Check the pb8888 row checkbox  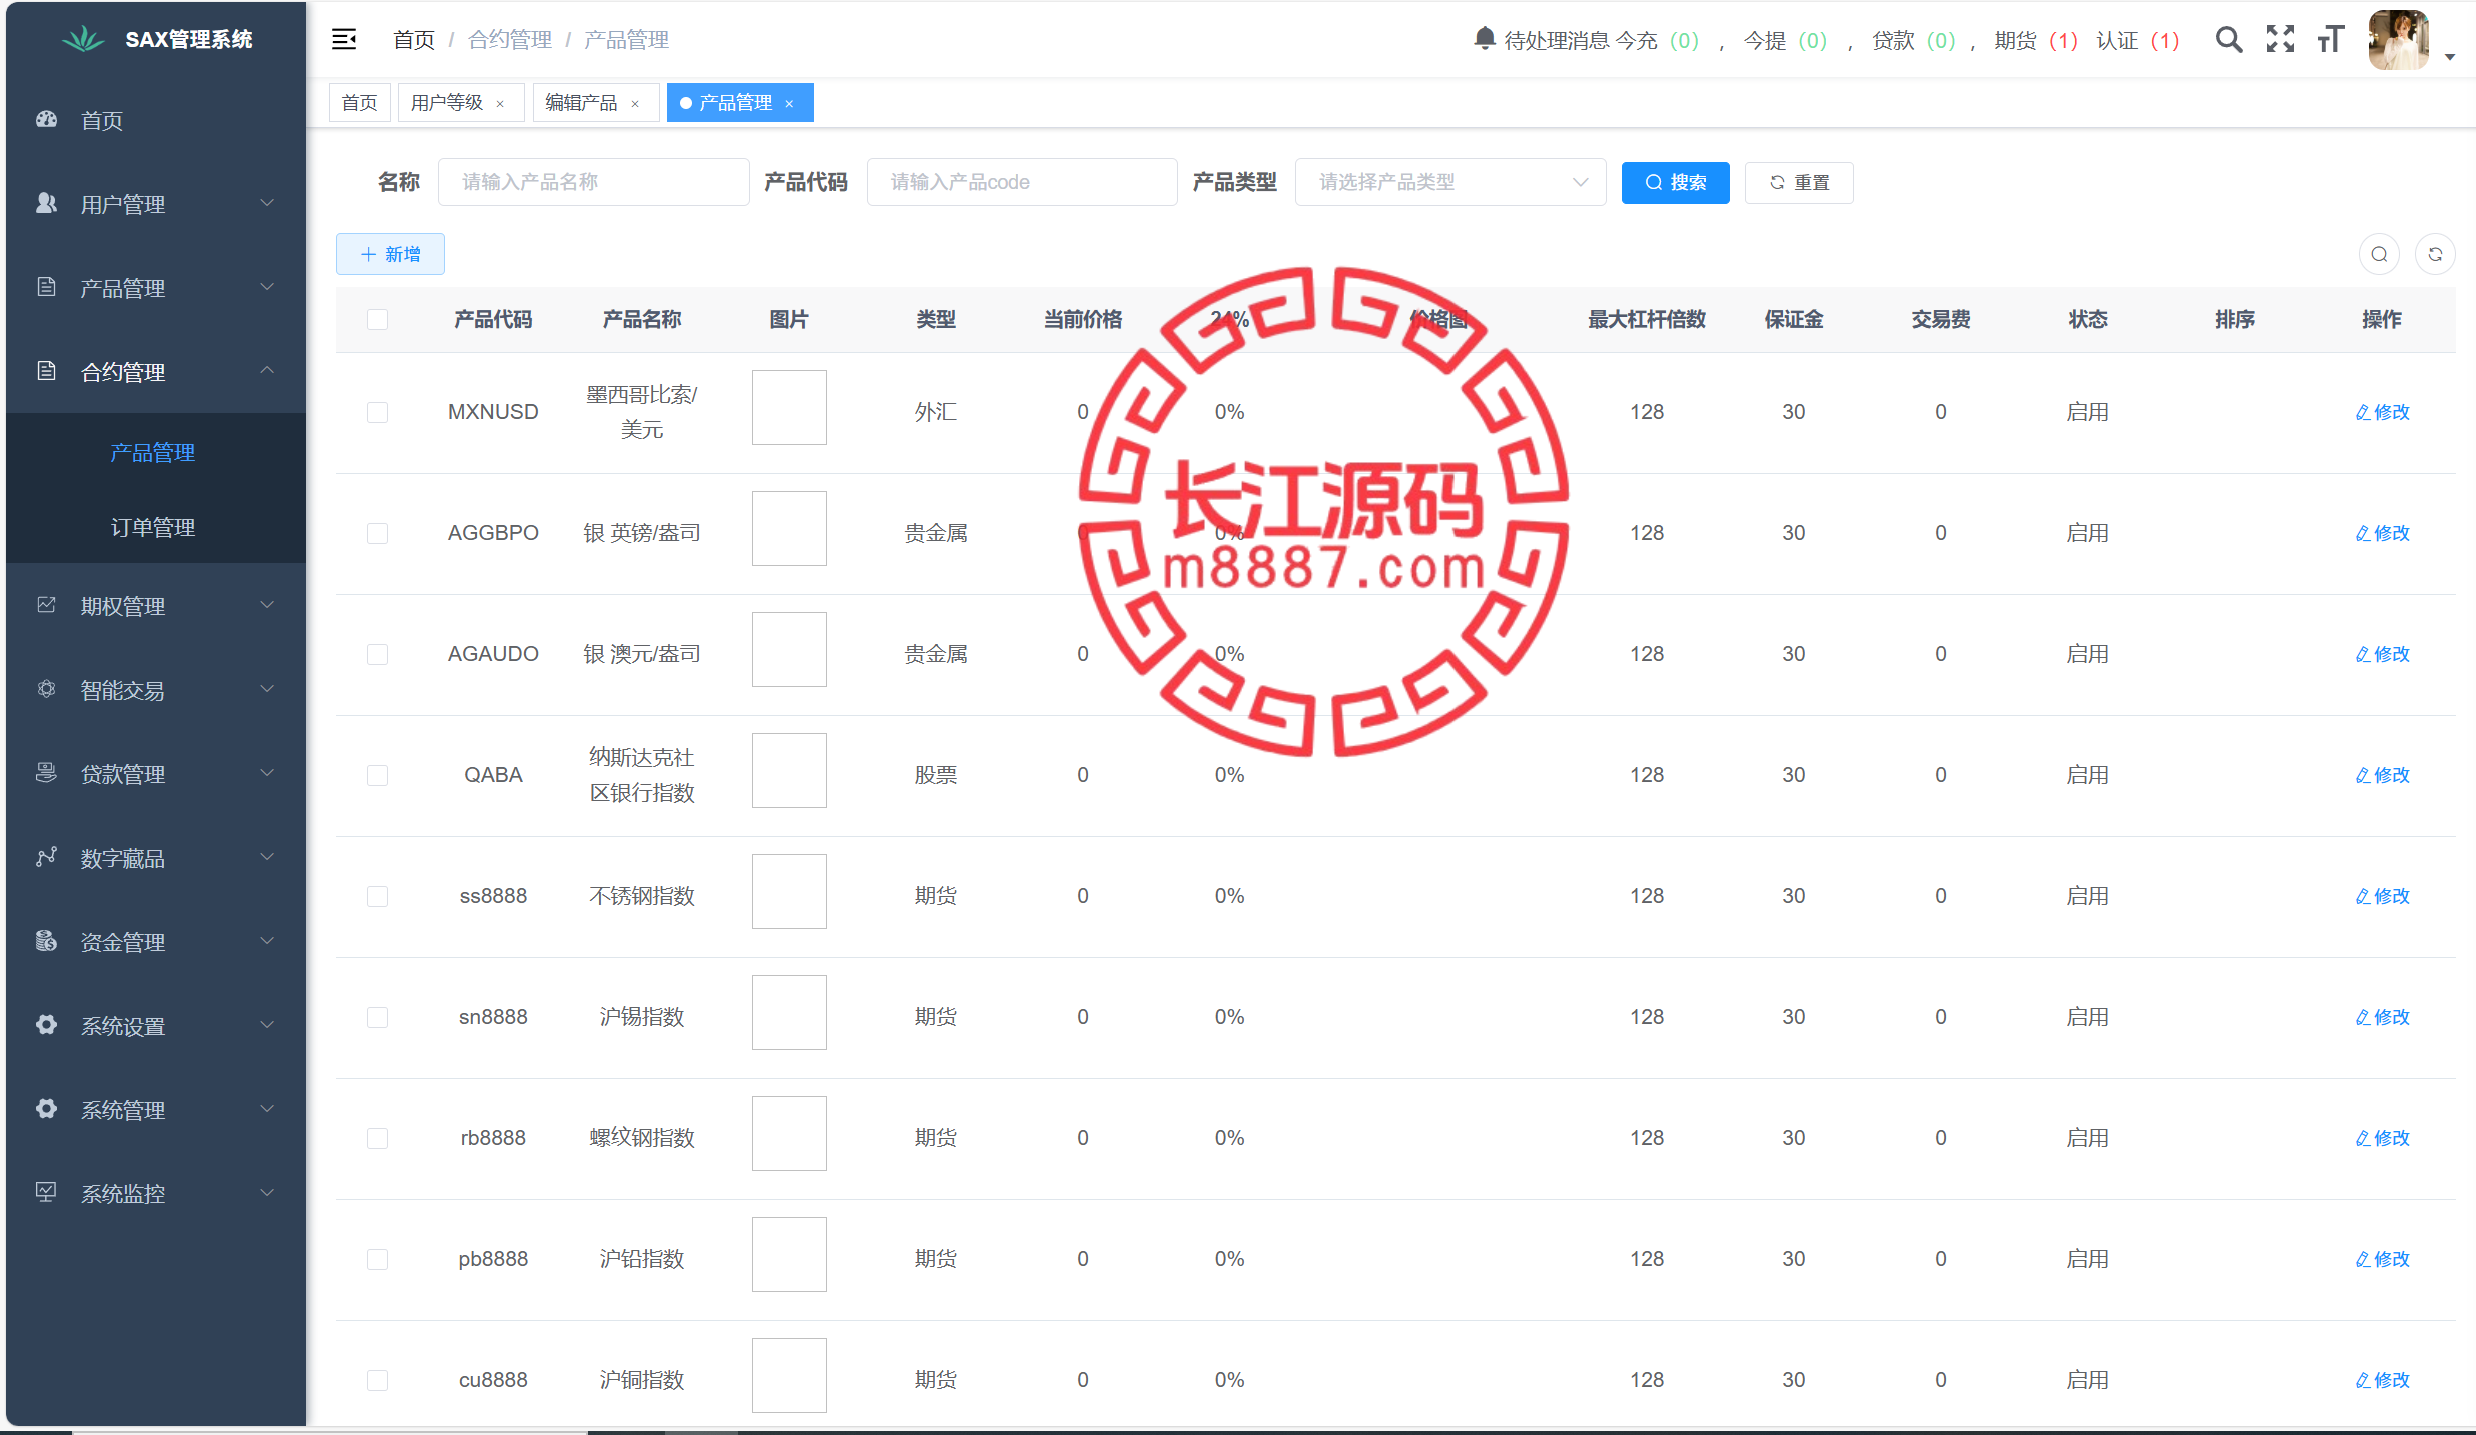[377, 1259]
